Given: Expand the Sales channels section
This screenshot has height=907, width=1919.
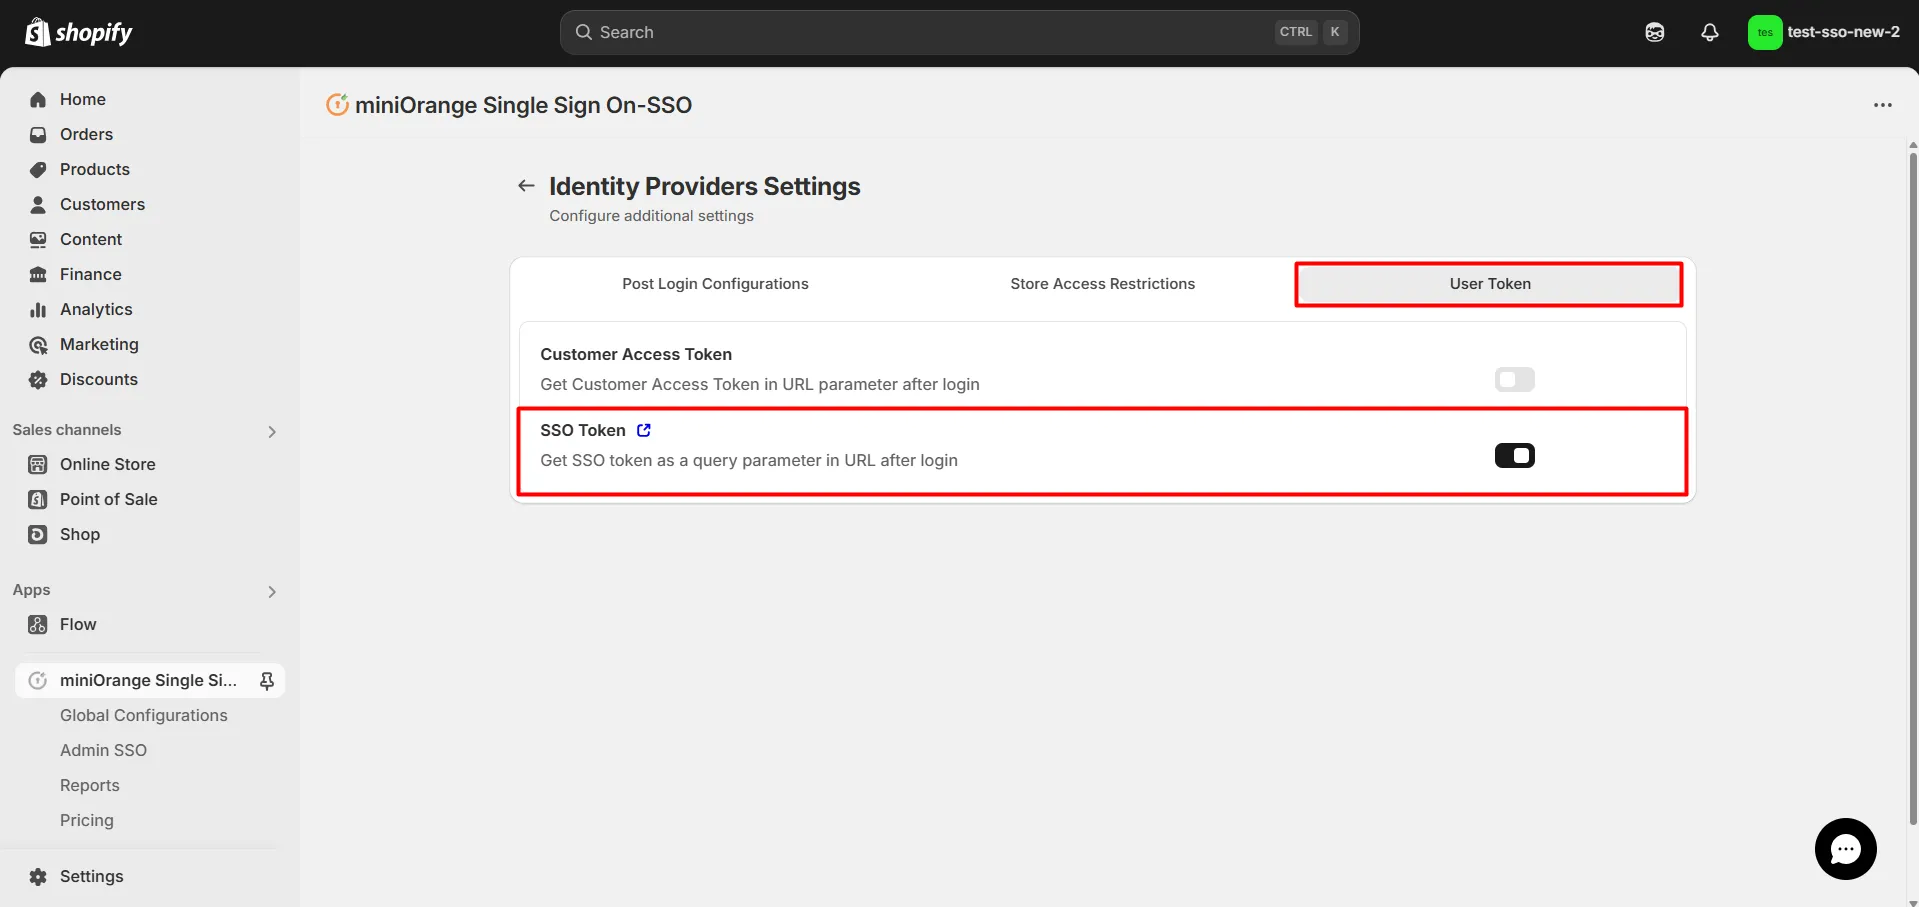Looking at the screenshot, I should (x=272, y=431).
